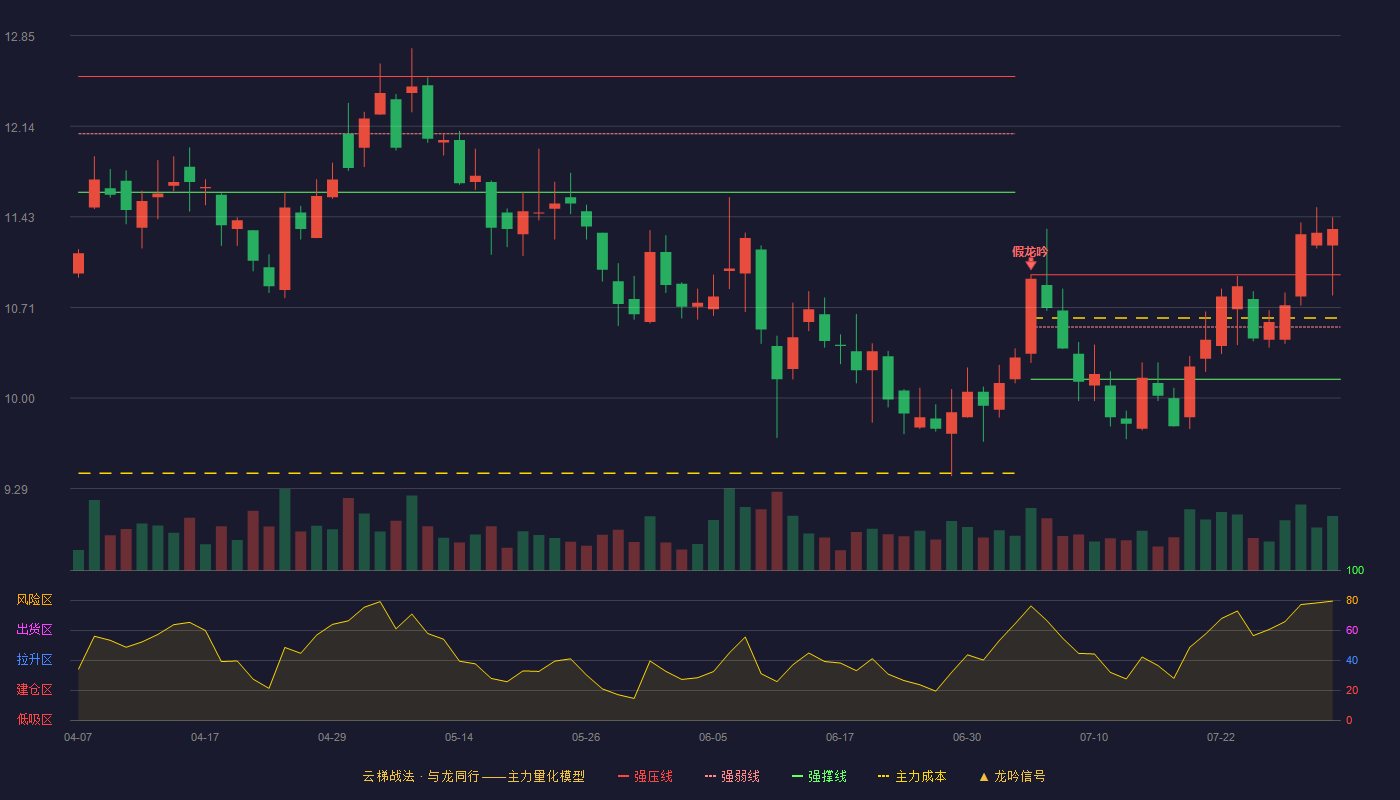Click the 06-05 date label
The height and width of the screenshot is (800, 1400).
tap(713, 737)
